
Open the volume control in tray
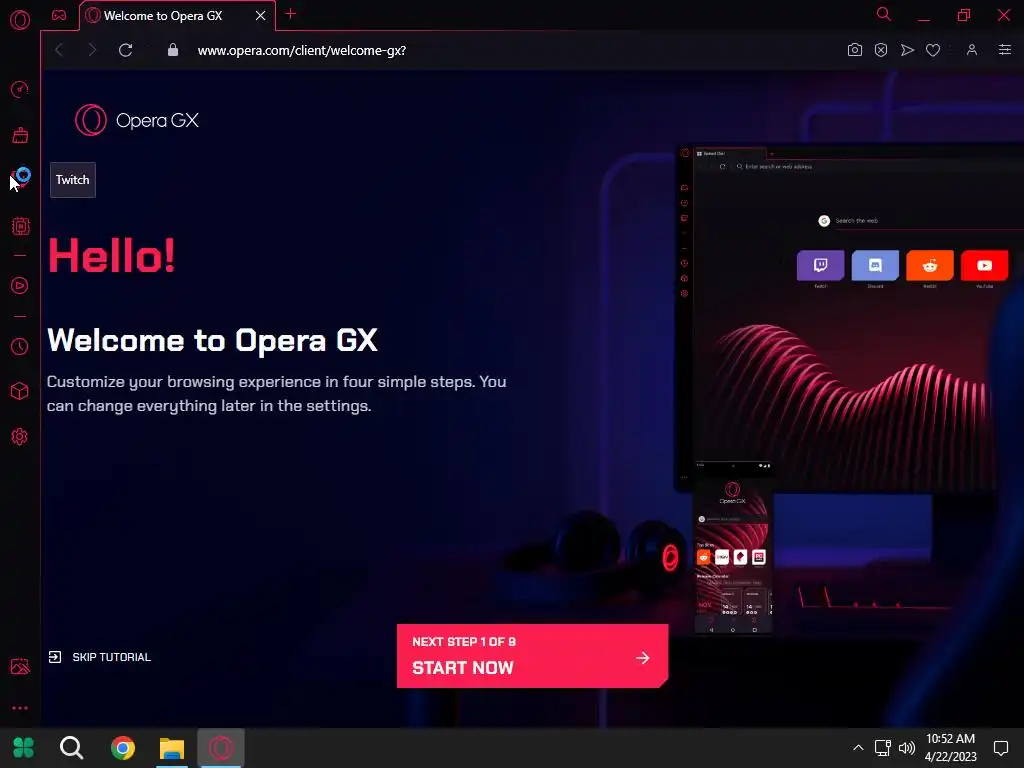click(906, 748)
